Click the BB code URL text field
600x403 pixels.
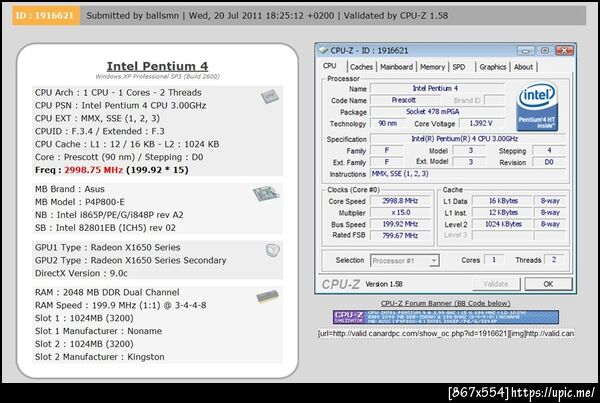click(x=446, y=333)
